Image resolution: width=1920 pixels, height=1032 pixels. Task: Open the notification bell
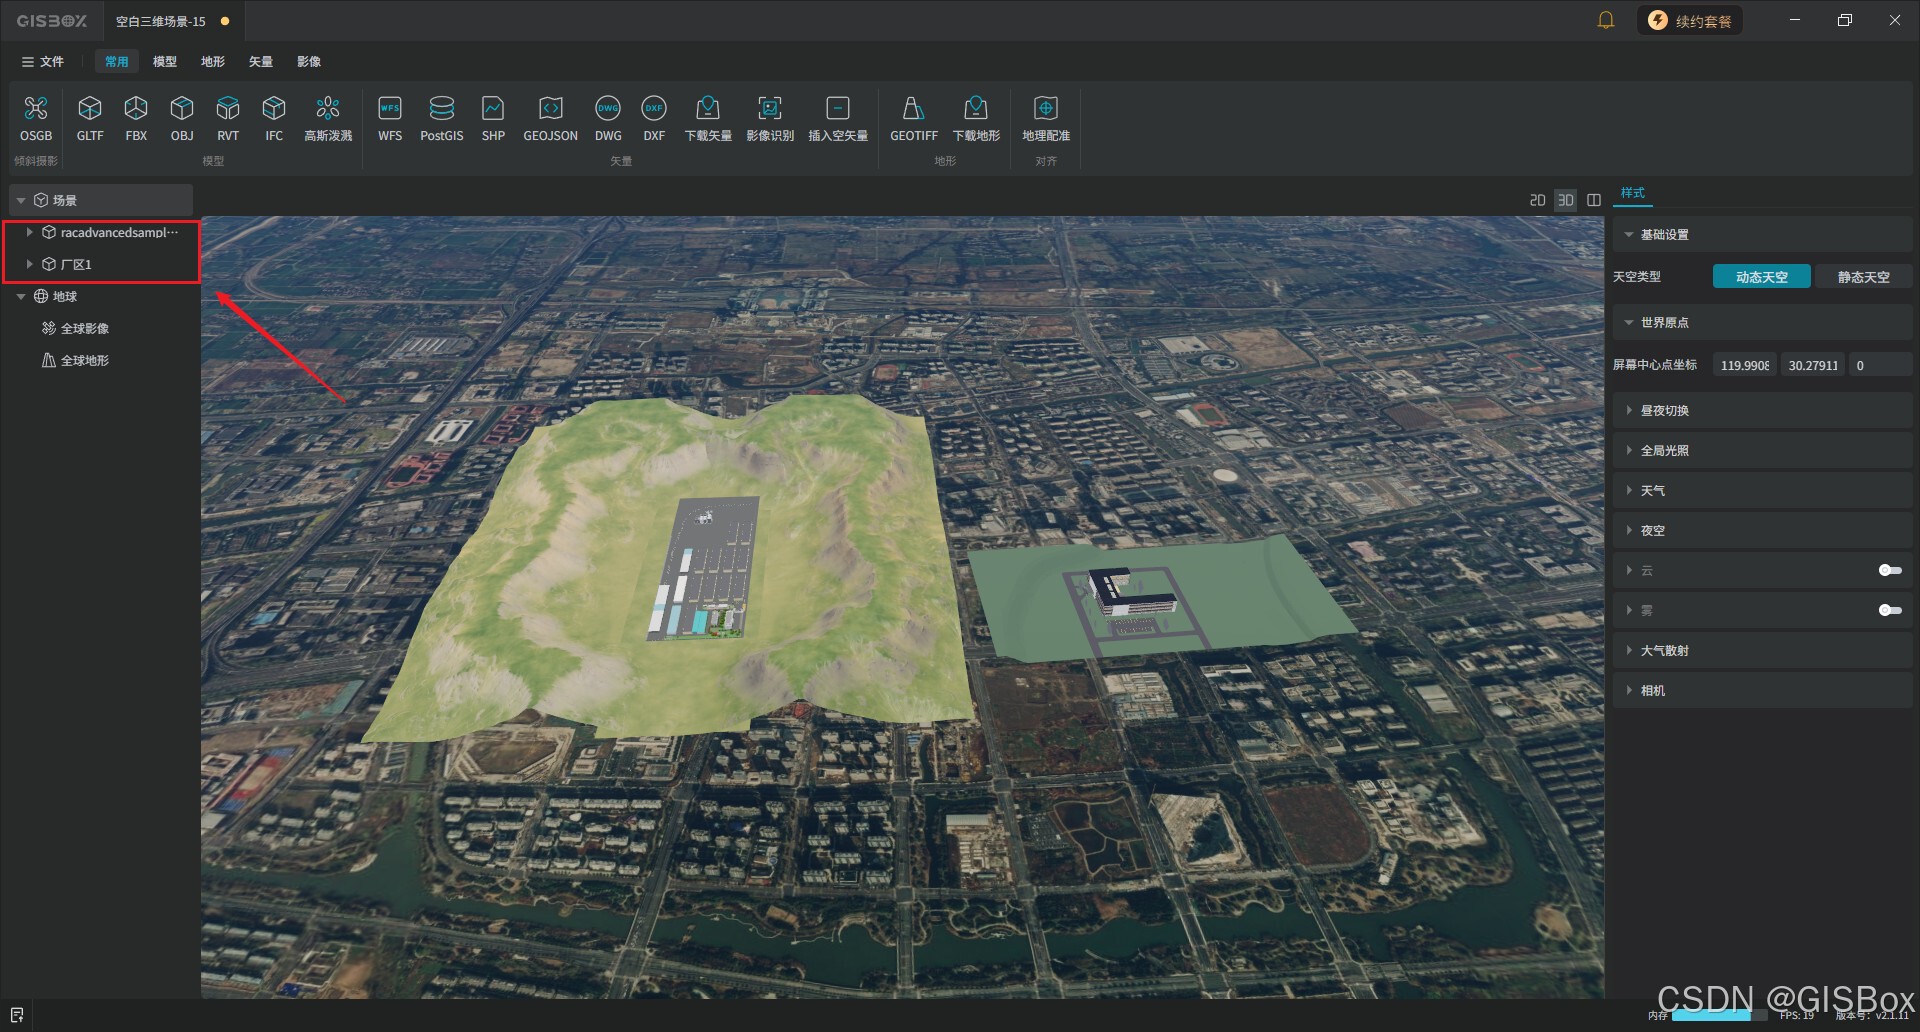pyautogui.click(x=1606, y=20)
